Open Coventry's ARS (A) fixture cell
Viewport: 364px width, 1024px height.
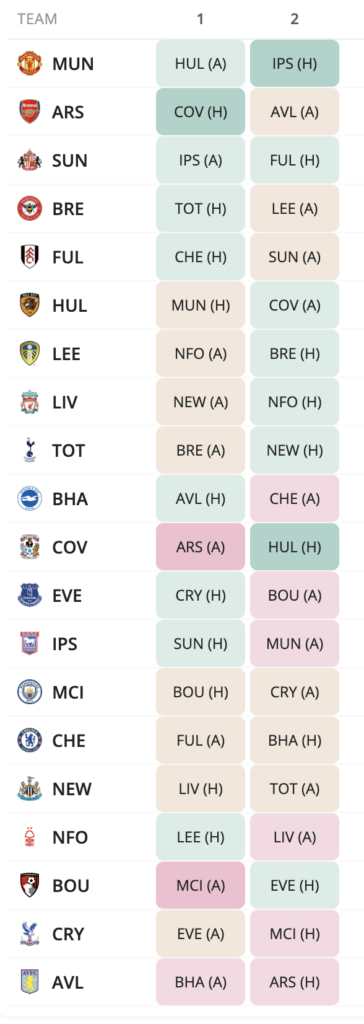[x=201, y=547]
